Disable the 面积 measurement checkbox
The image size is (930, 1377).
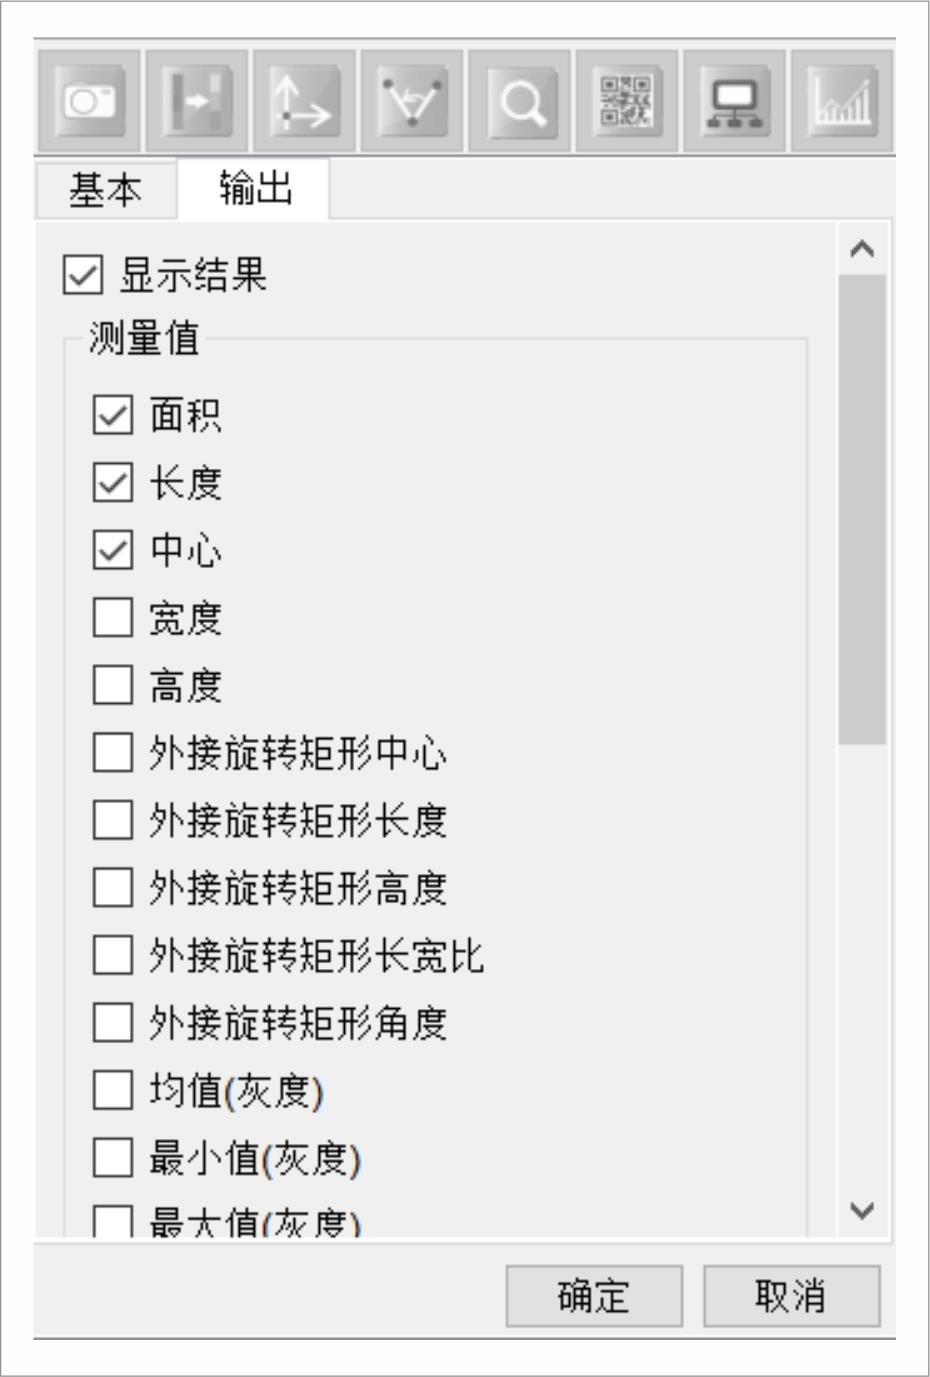113,415
